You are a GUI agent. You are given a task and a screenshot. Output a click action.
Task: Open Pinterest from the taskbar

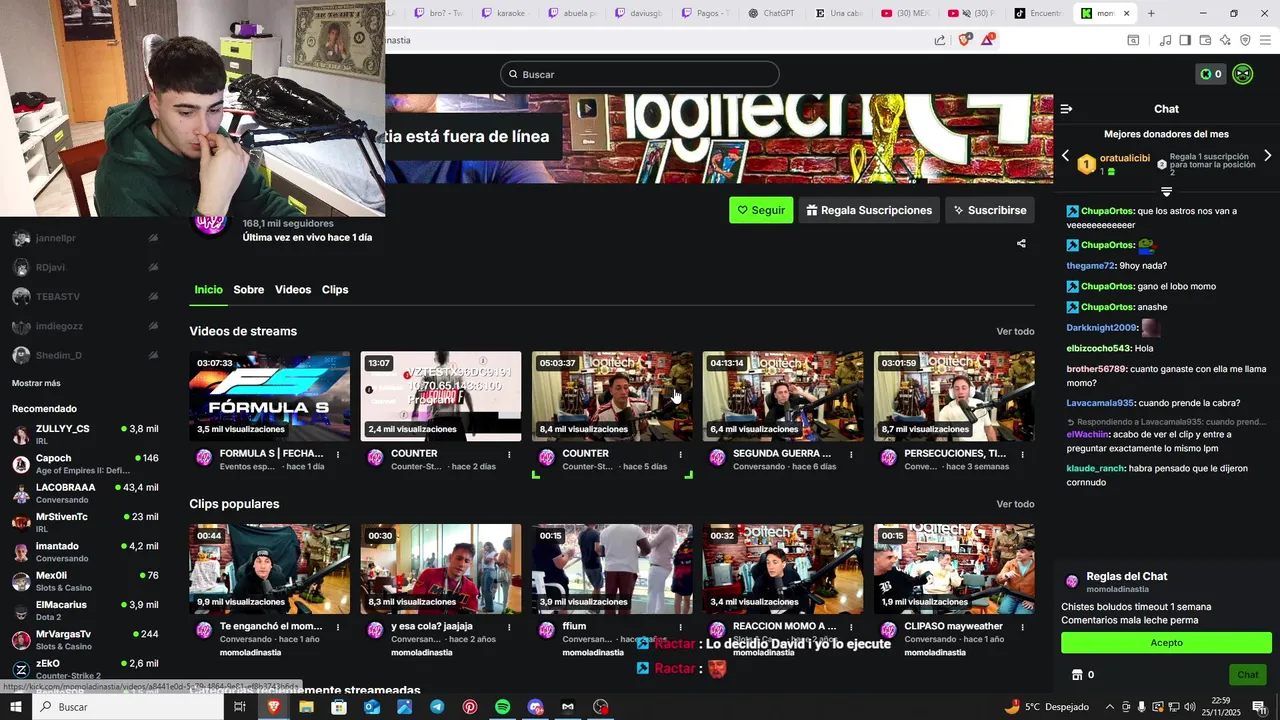[470, 707]
